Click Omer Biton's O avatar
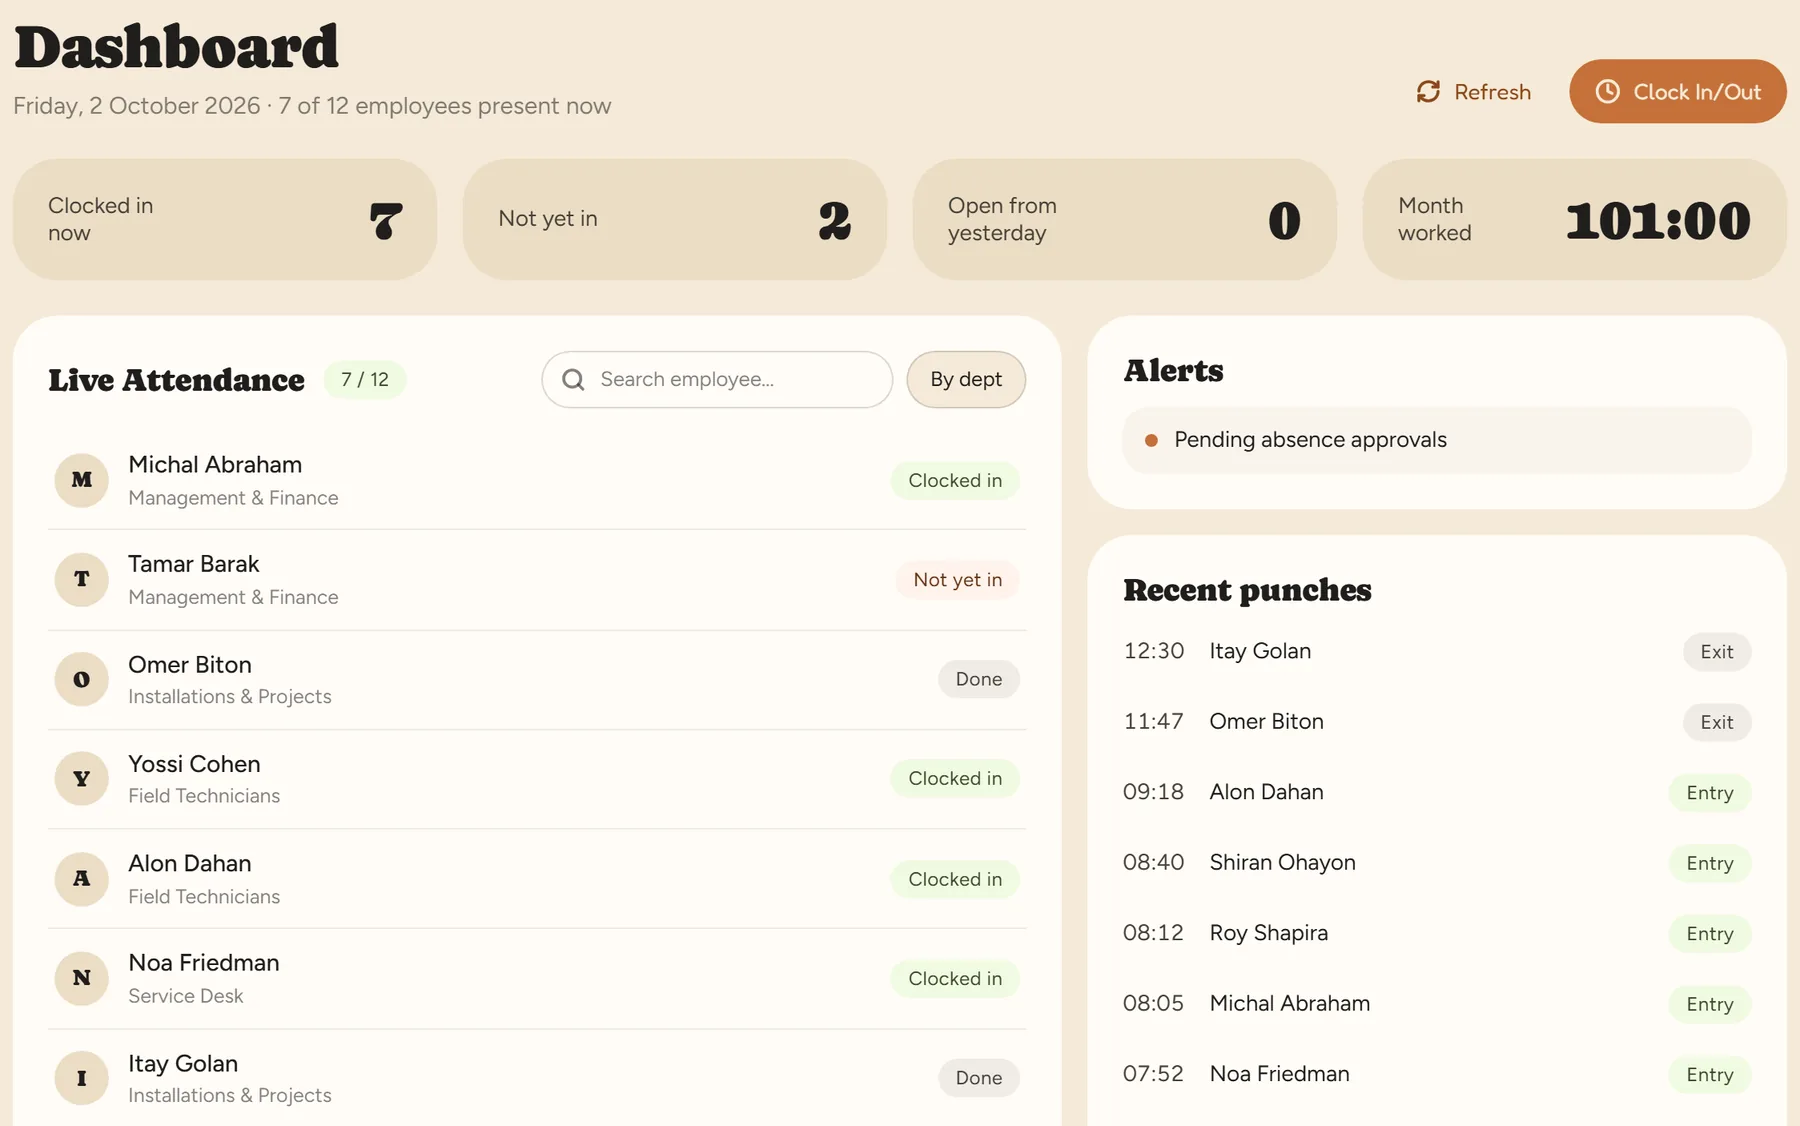Screen dimensions: 1800x1126 coord(82,680)
